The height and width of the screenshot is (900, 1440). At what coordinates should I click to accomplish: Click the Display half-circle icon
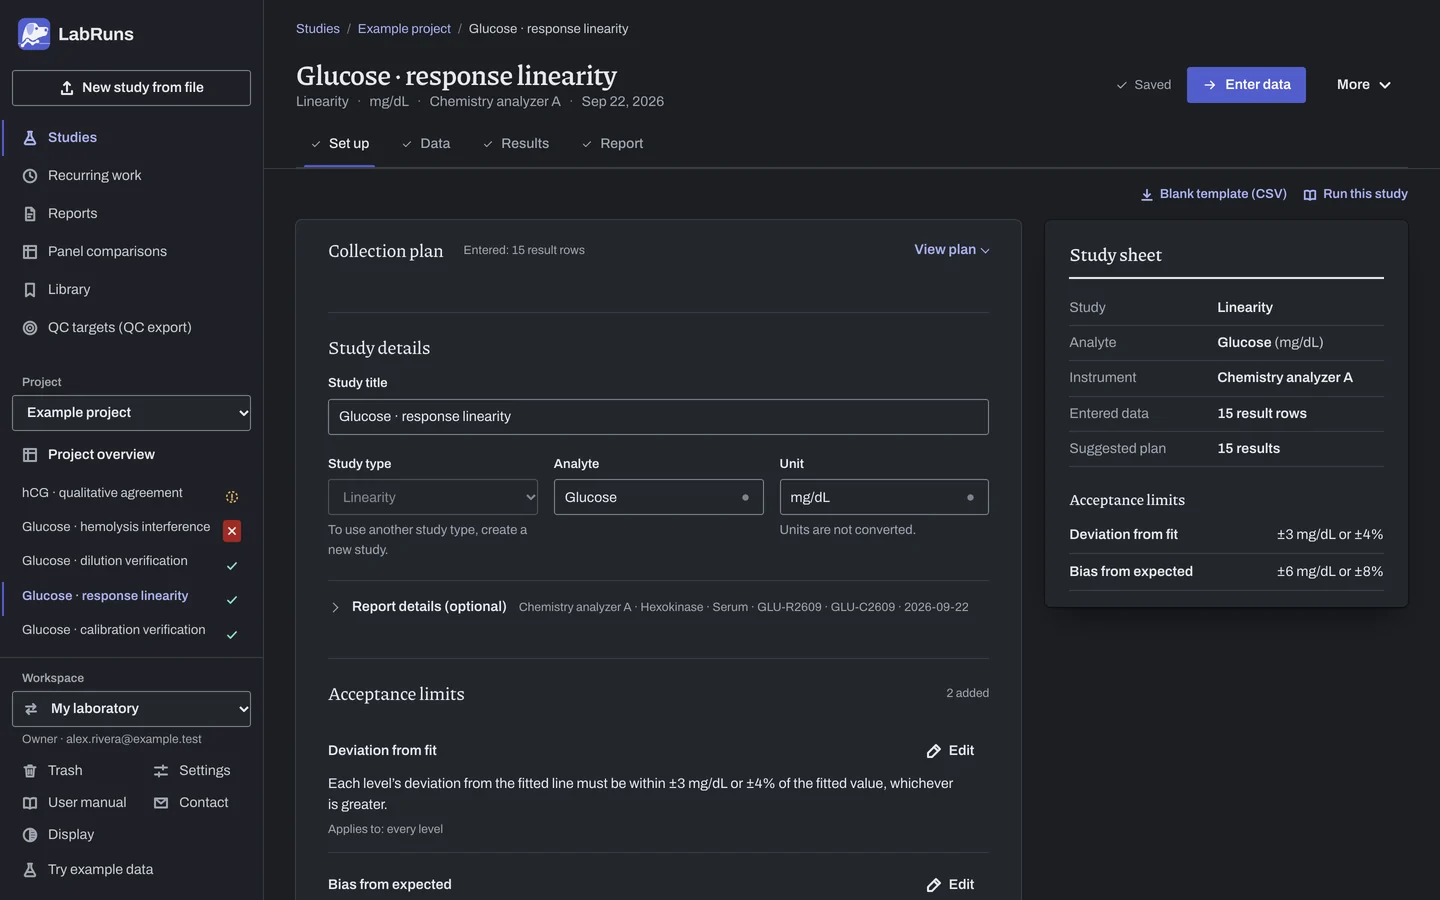pyautogui.click(x=30, y=835)
